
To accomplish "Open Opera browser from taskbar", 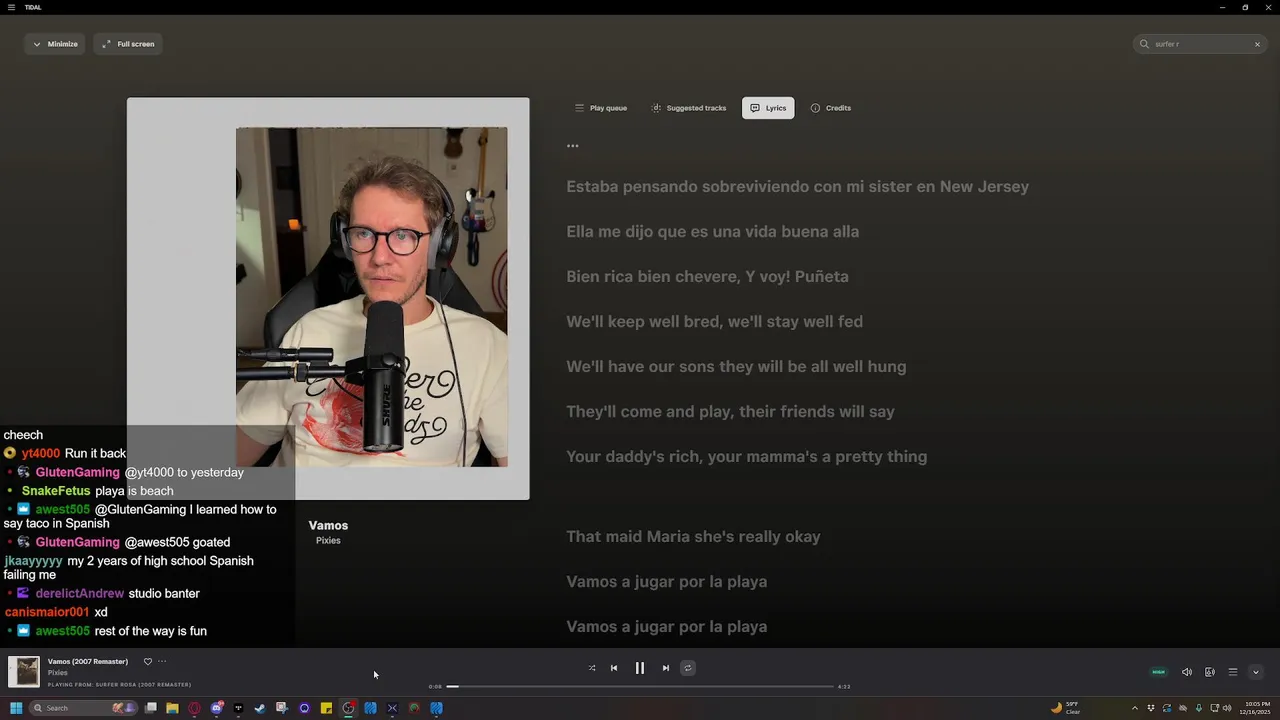I will (x=194, y=708).
